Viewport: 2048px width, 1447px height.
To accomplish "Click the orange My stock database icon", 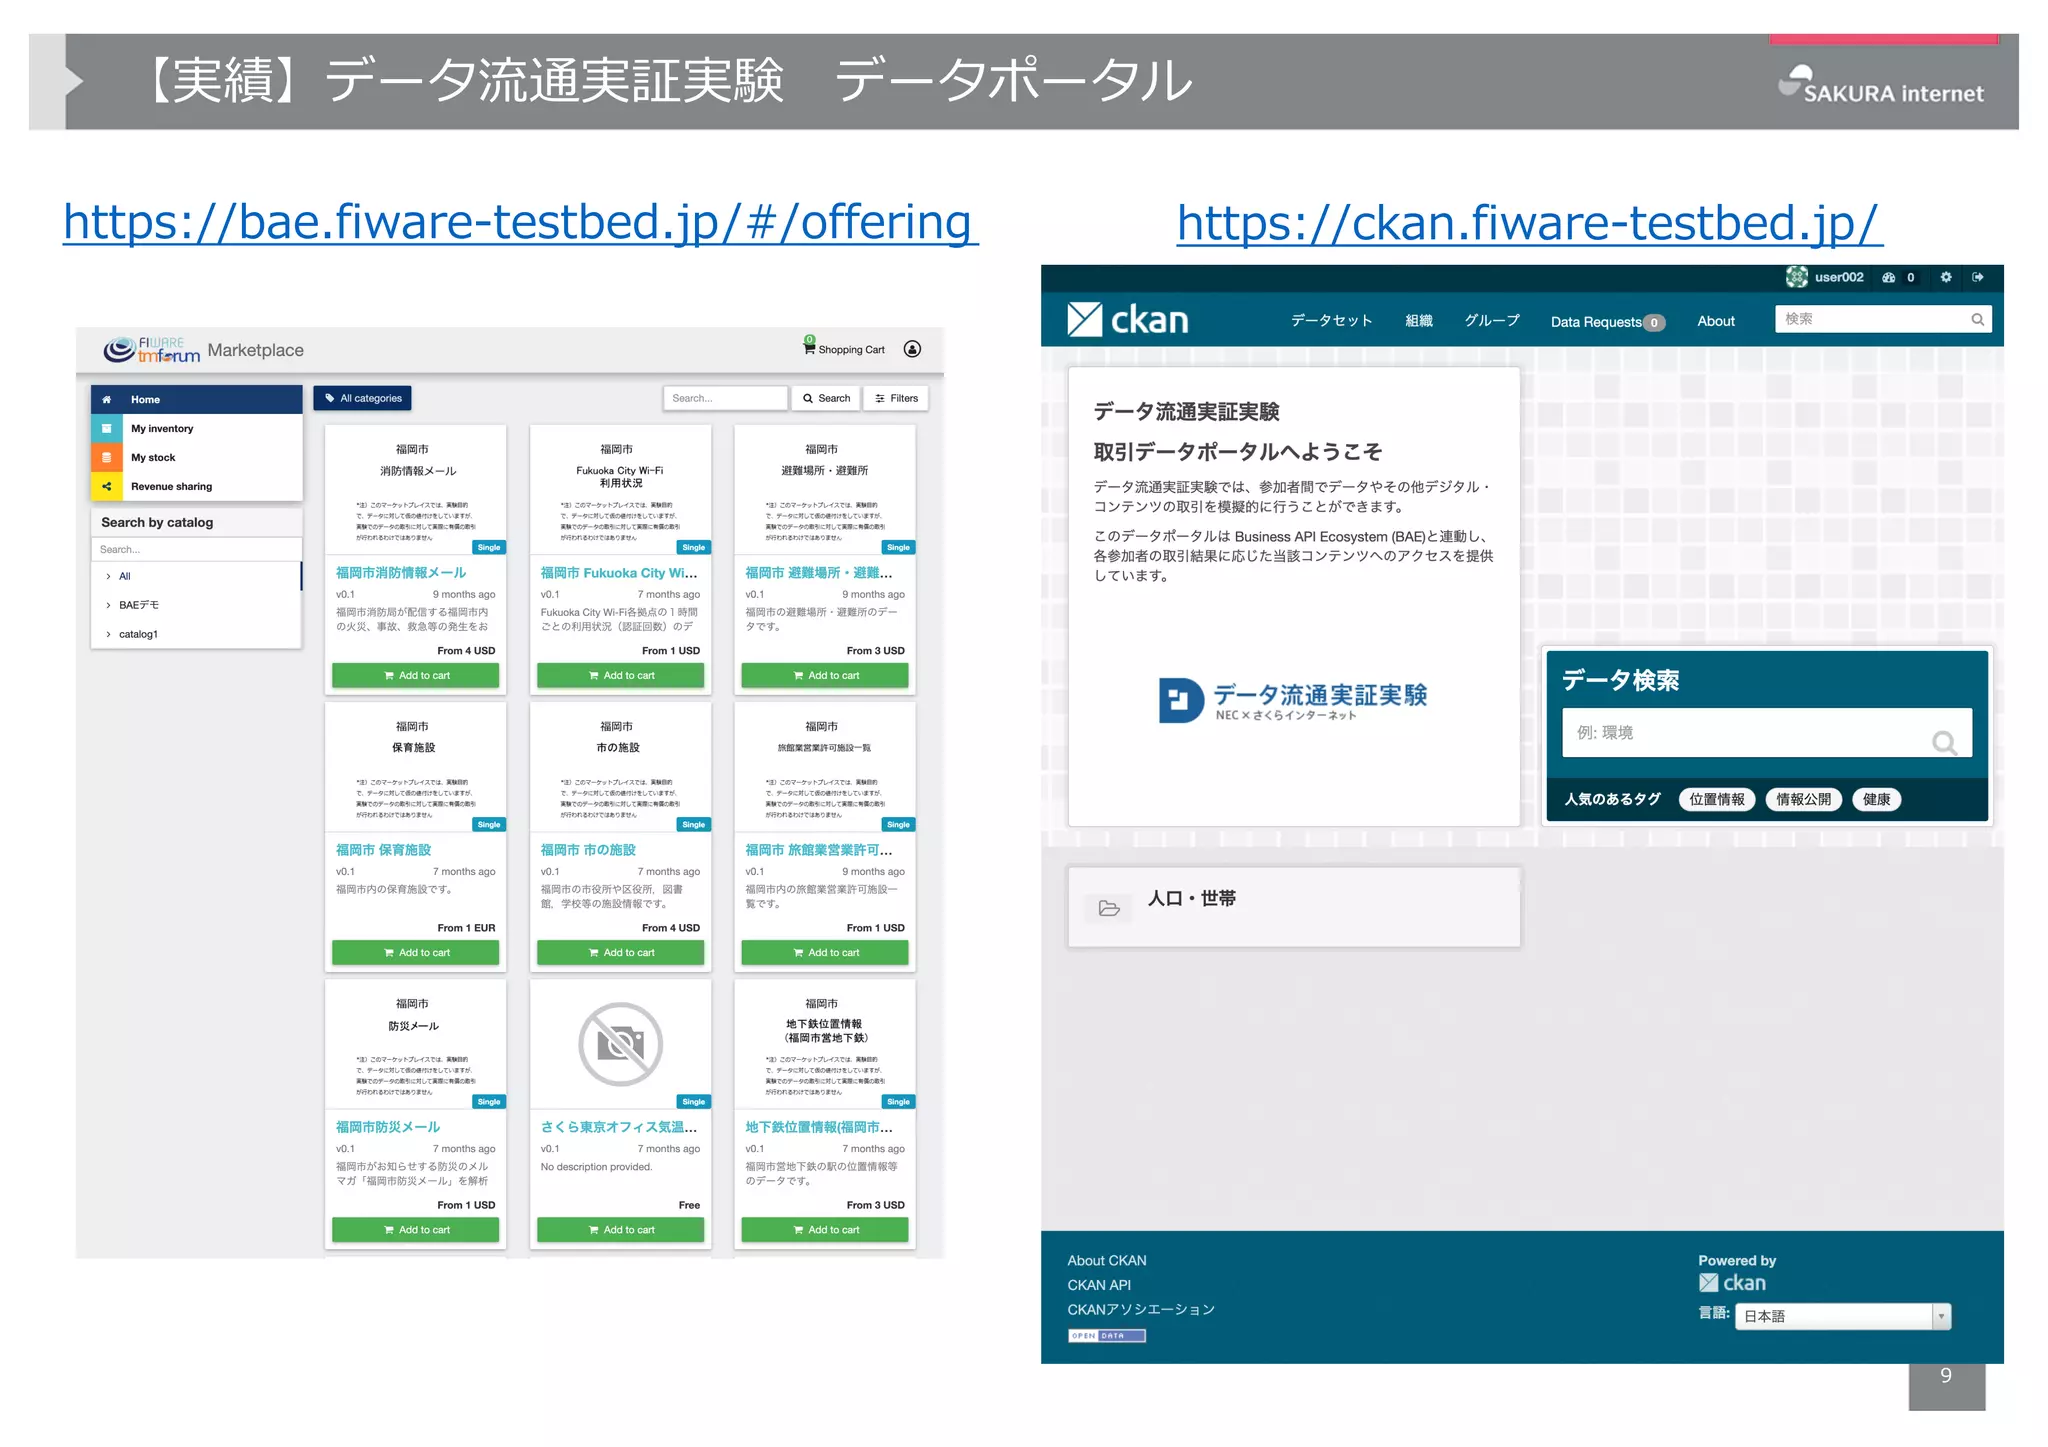I will coord(106,457).
